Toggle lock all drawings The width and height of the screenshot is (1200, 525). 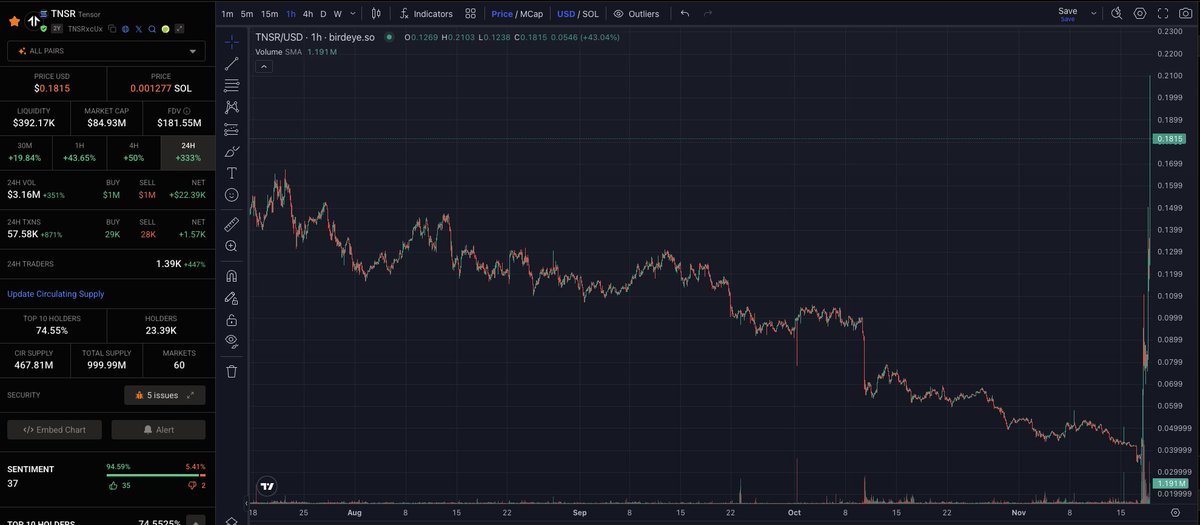[232, 320]
